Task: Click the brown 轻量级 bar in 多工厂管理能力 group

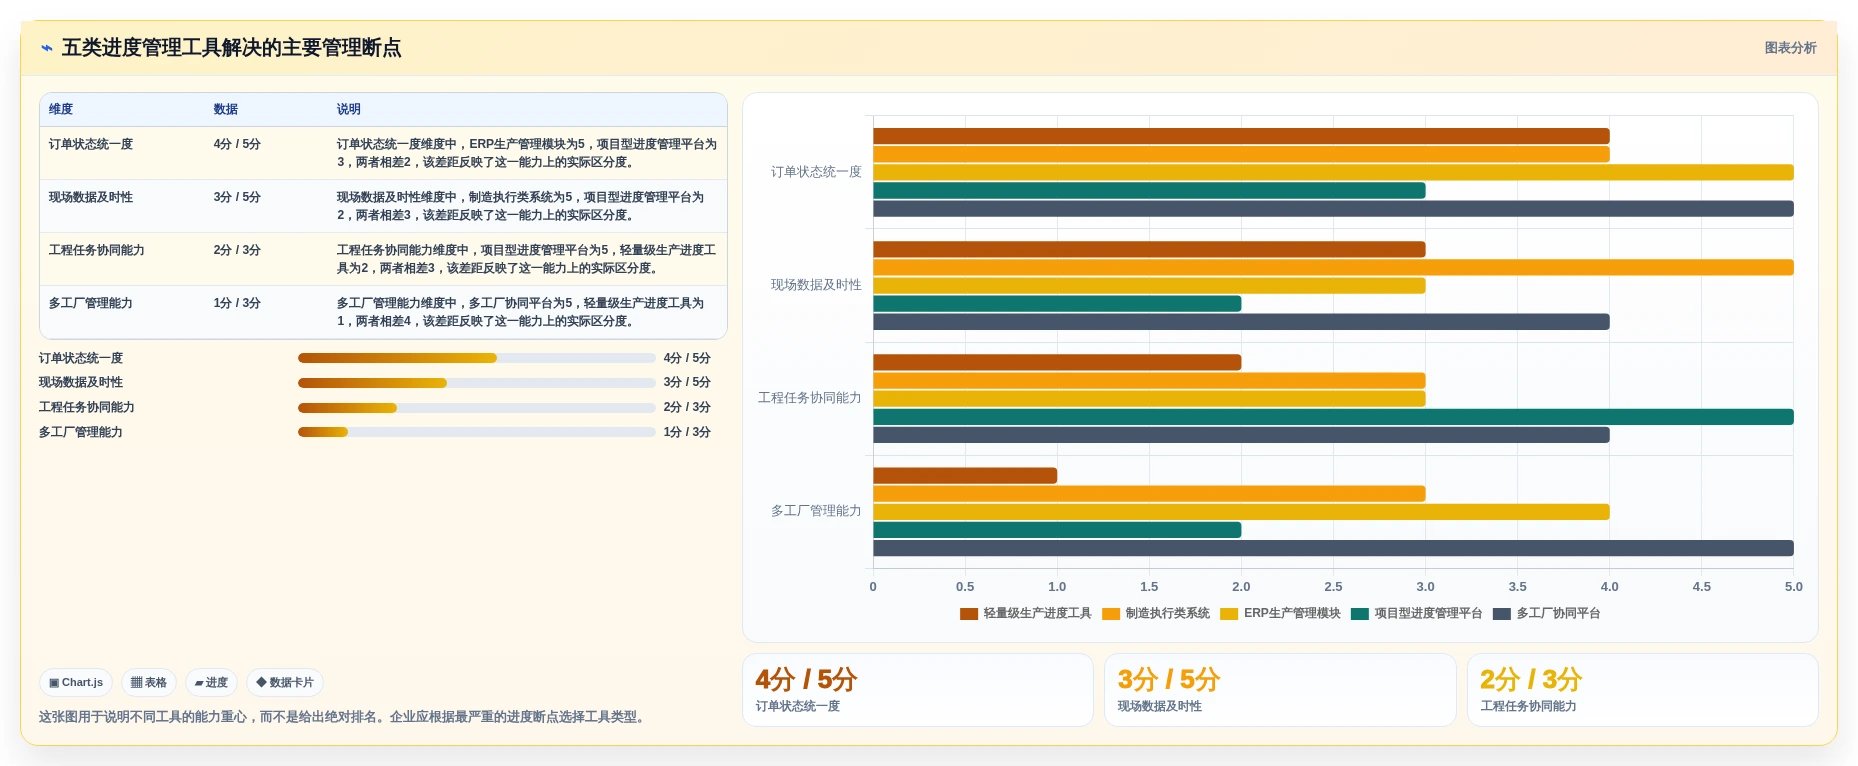Action: (x=965, y=476)
